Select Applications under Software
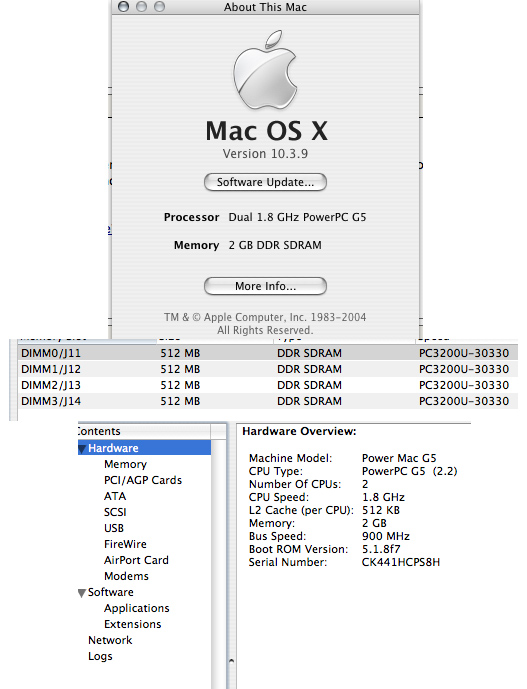 click(x=137, y=608)
